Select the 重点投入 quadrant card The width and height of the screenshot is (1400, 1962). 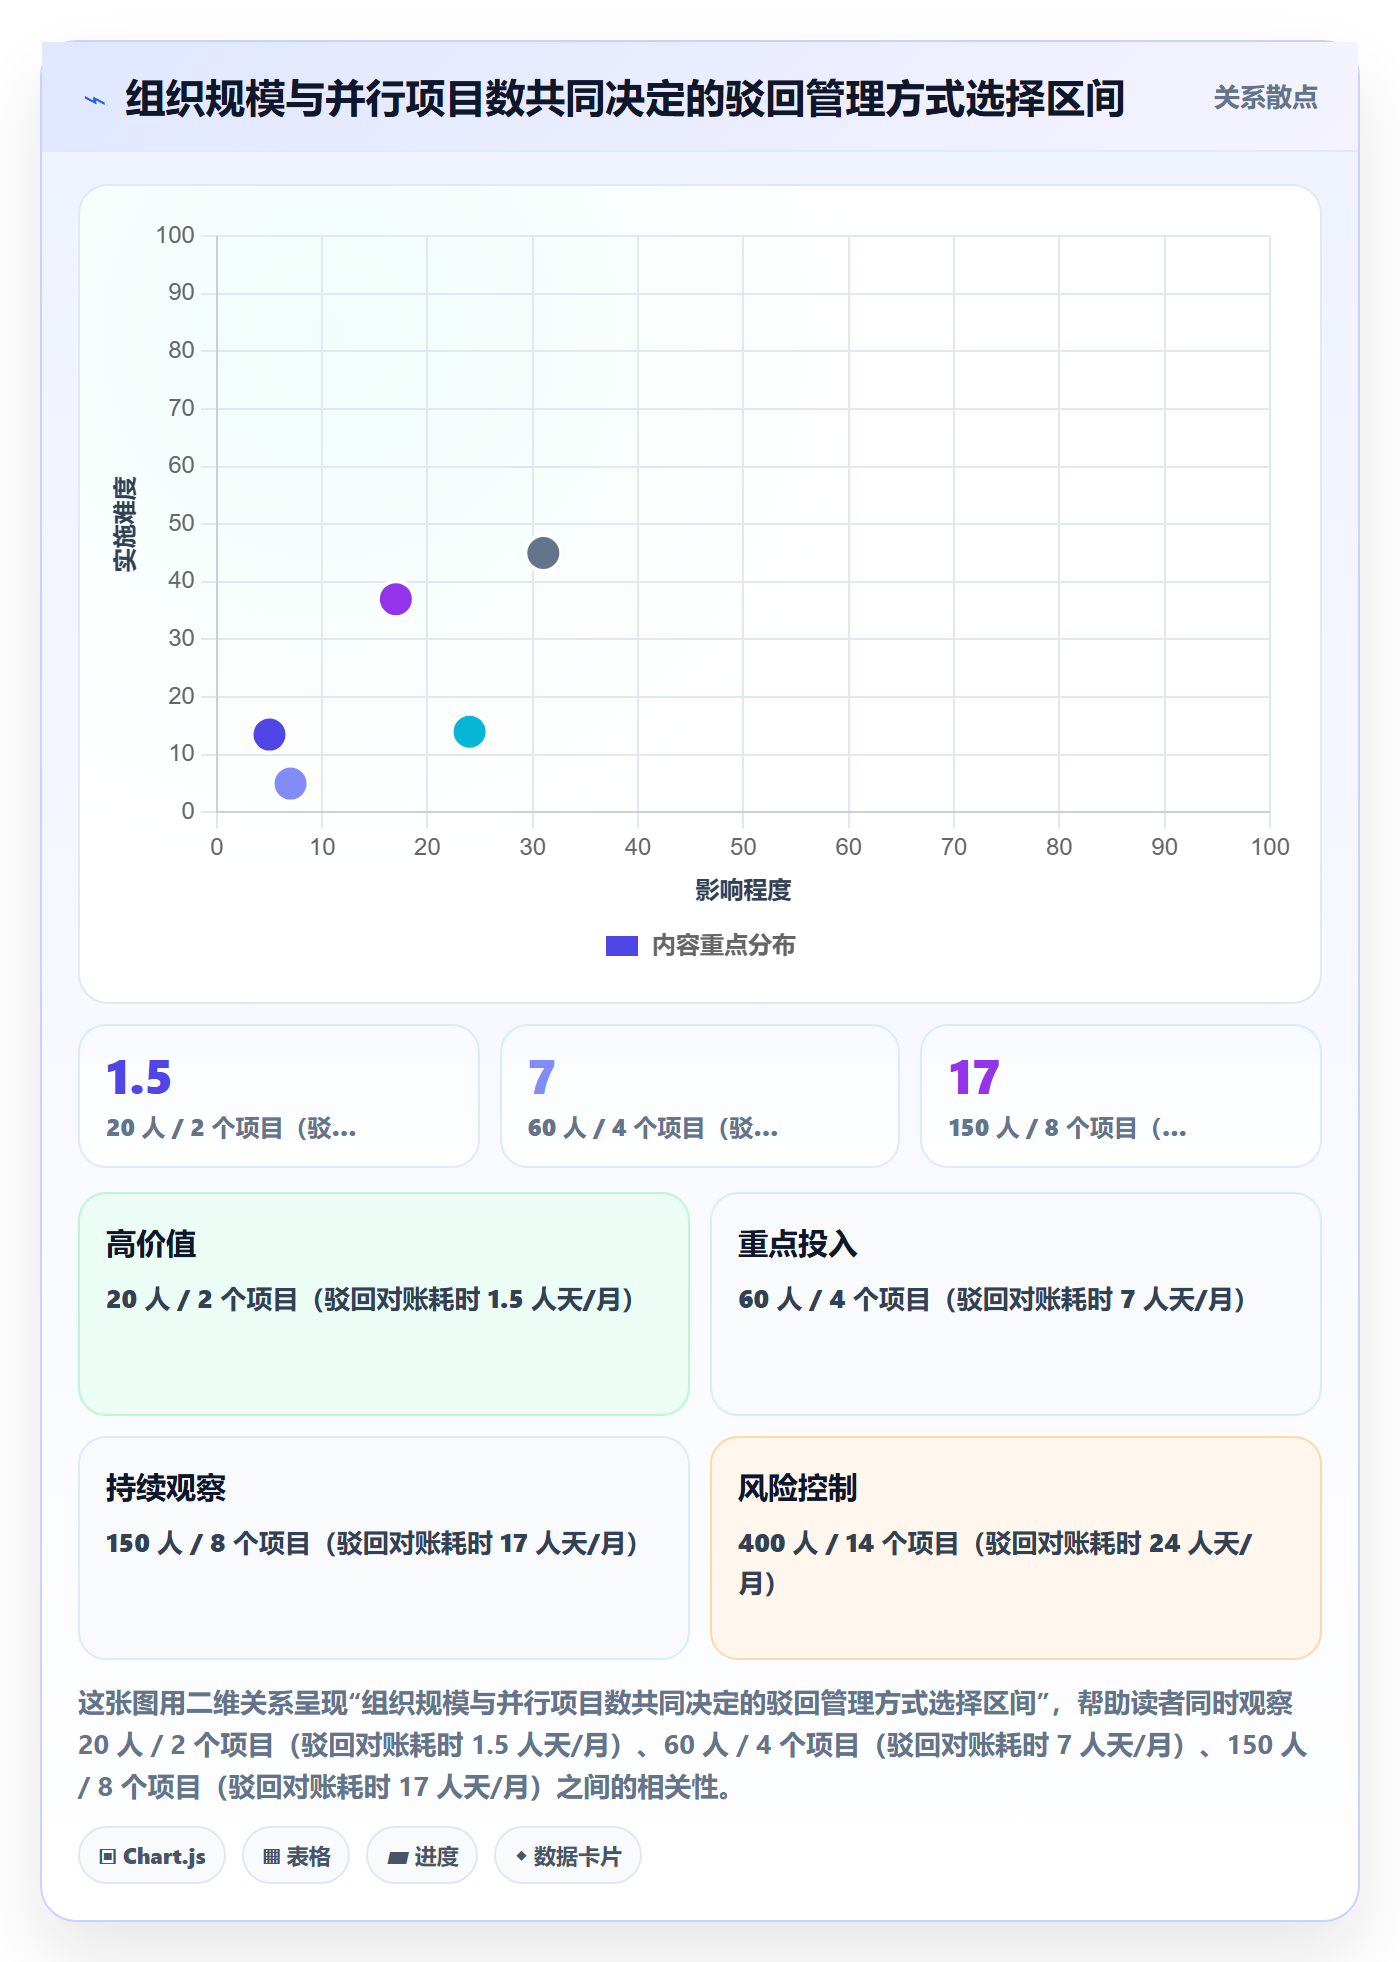[1016, 1304]
